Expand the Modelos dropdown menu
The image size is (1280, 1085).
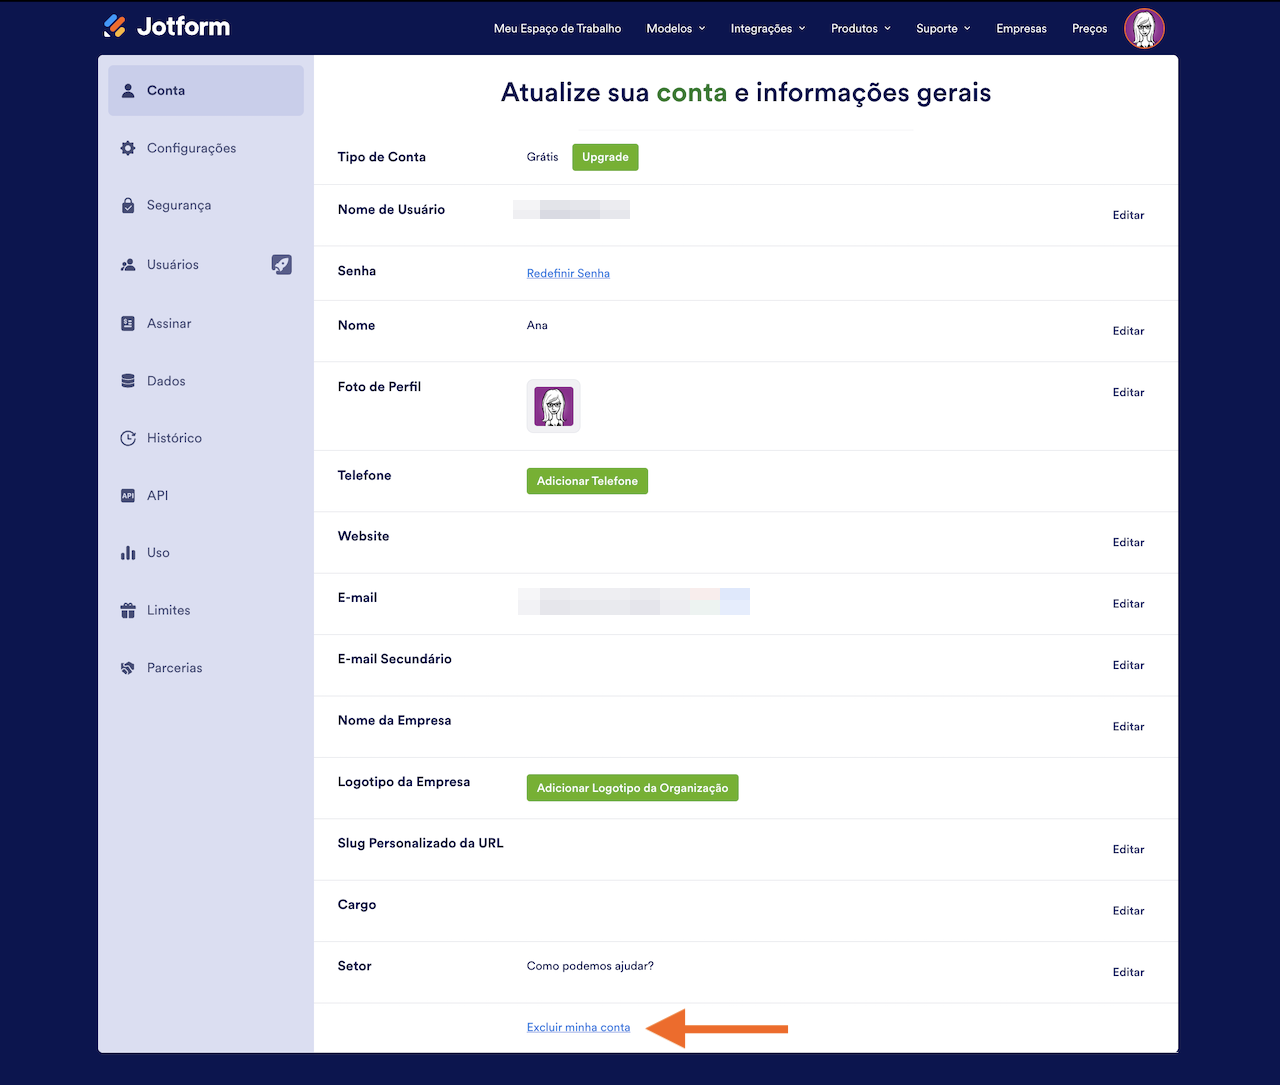(x=676, y=28)
